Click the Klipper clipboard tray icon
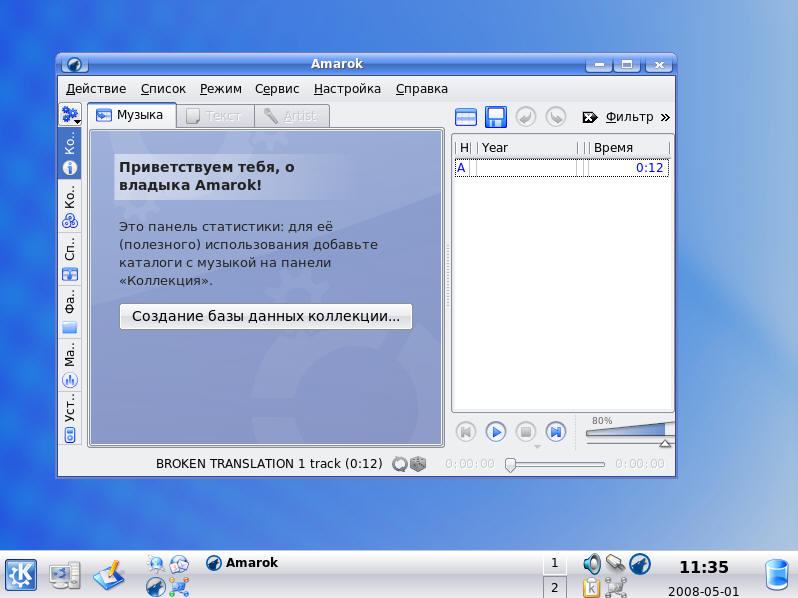 click(x=591, y=587)
